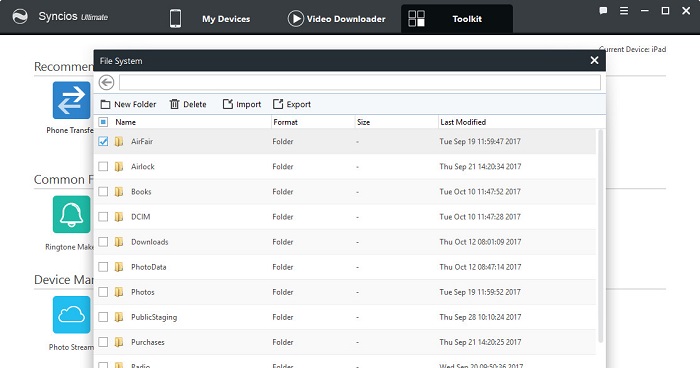Viewport: 700px width, 368px height.
Task: Select the AirFair folder name
Action: click(x=142, y=142)
